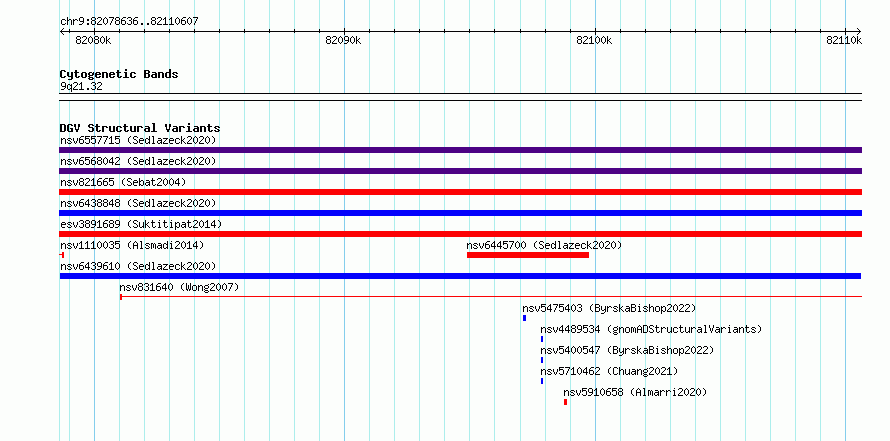890x441 pixels.
Task: Click the 82090k ruler label
Action: (343, 40)
